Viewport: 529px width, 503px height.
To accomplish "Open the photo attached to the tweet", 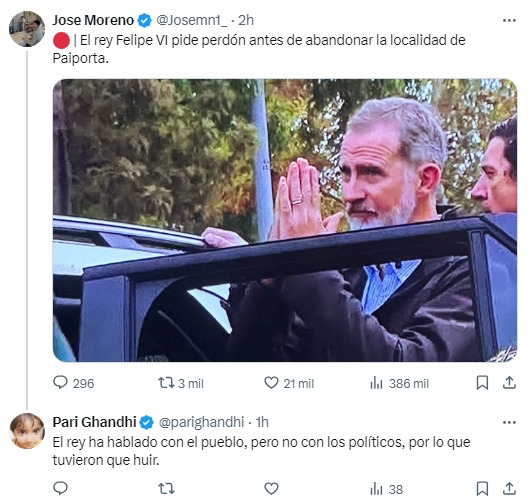I will pos(285,220).
